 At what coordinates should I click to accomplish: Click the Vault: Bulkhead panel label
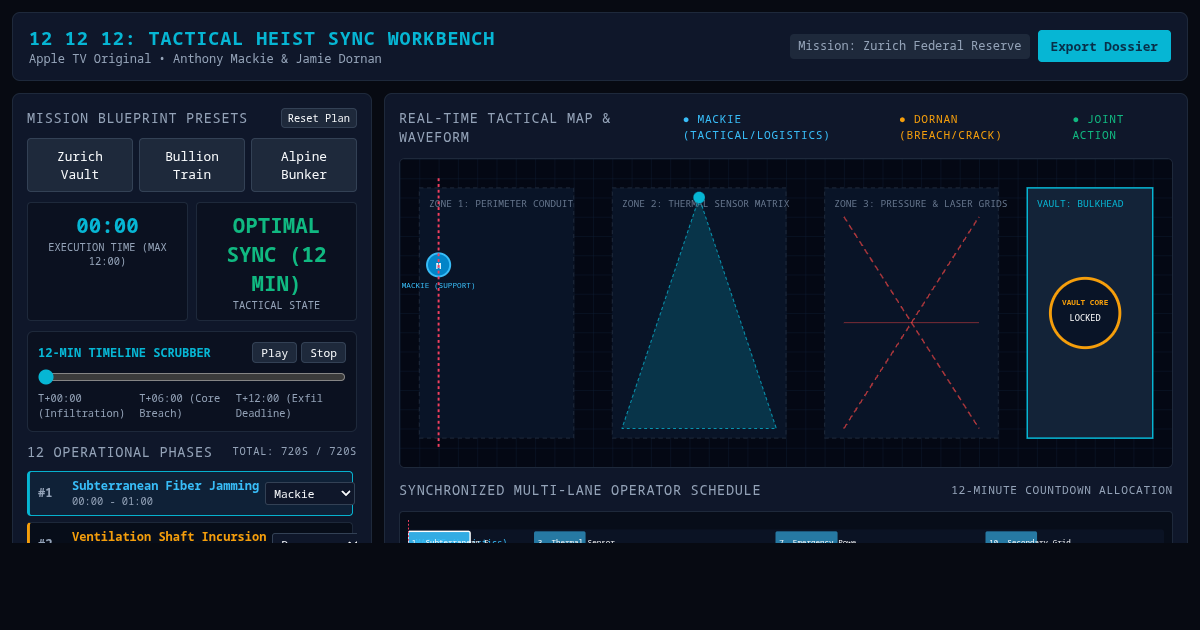point(1080,204)
